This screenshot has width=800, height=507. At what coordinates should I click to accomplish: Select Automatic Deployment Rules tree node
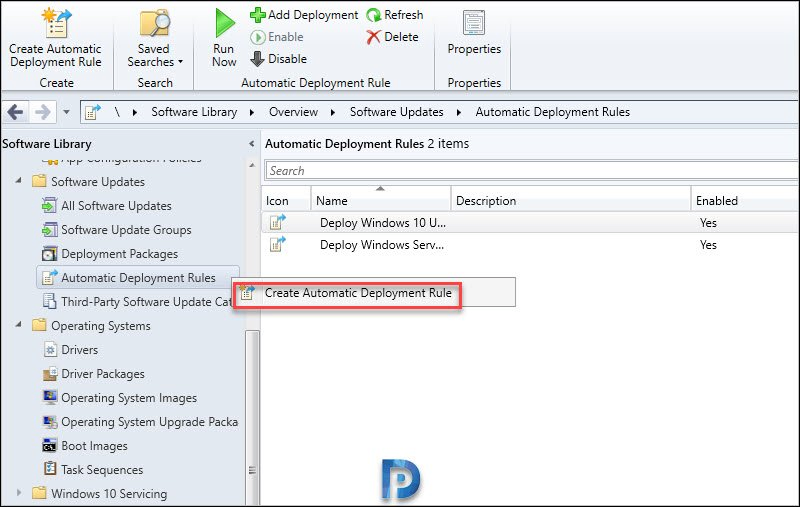click(138, 277)
